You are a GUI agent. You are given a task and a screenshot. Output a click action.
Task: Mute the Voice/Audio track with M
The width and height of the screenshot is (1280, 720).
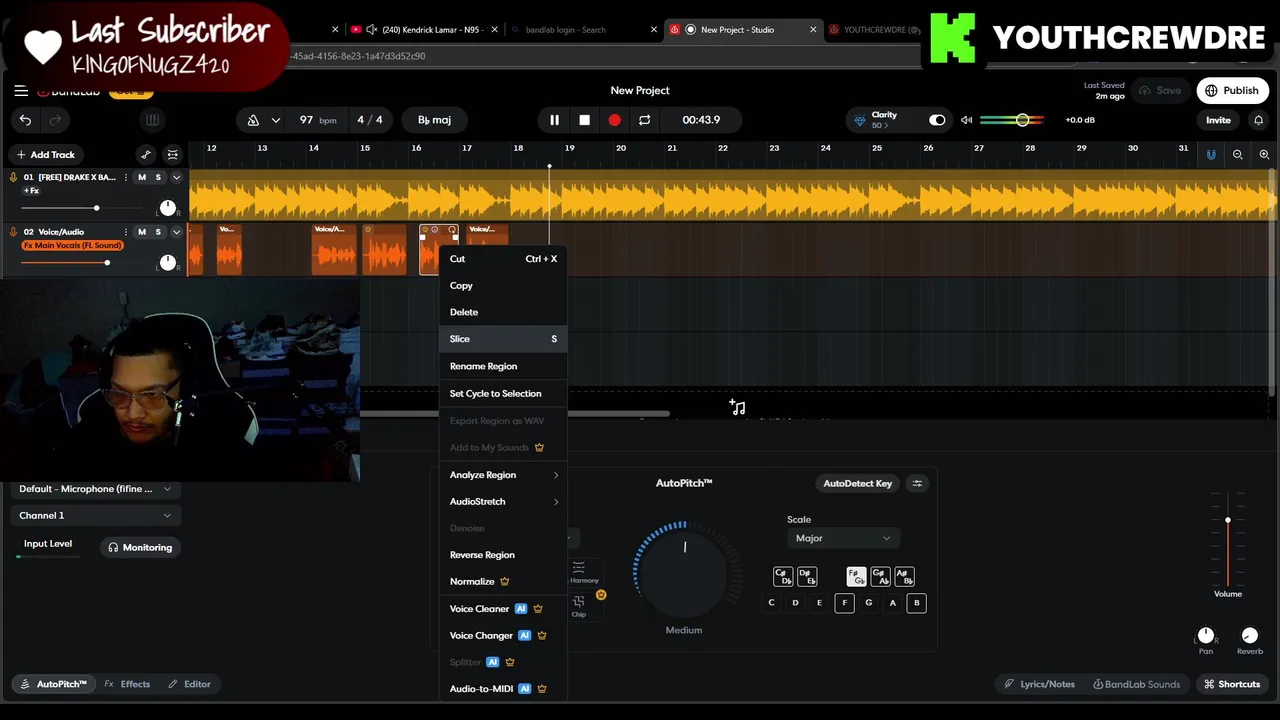coord(141,232)
